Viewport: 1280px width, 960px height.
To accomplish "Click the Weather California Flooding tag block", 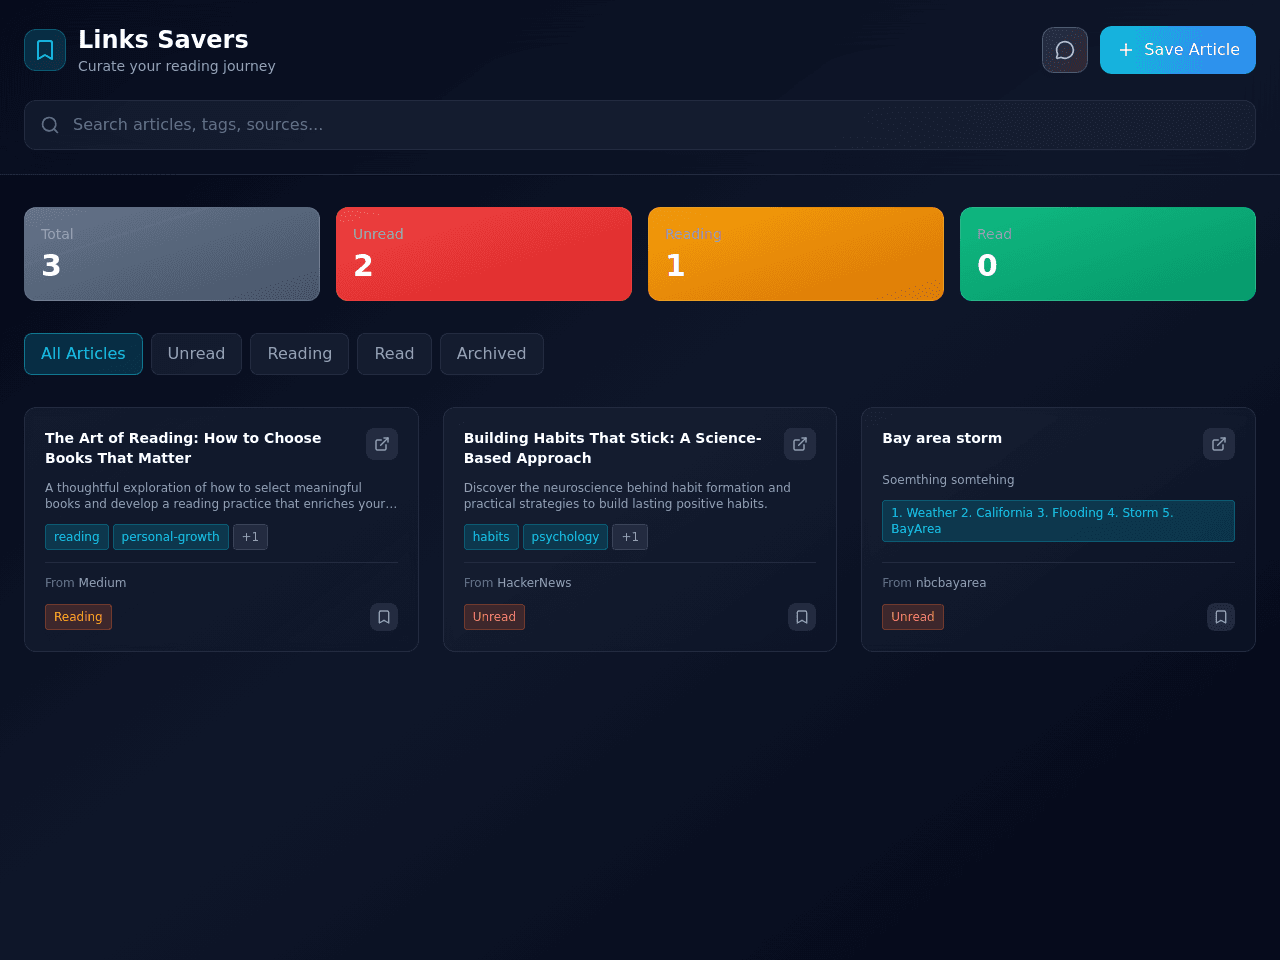I will pos(1058,521).
